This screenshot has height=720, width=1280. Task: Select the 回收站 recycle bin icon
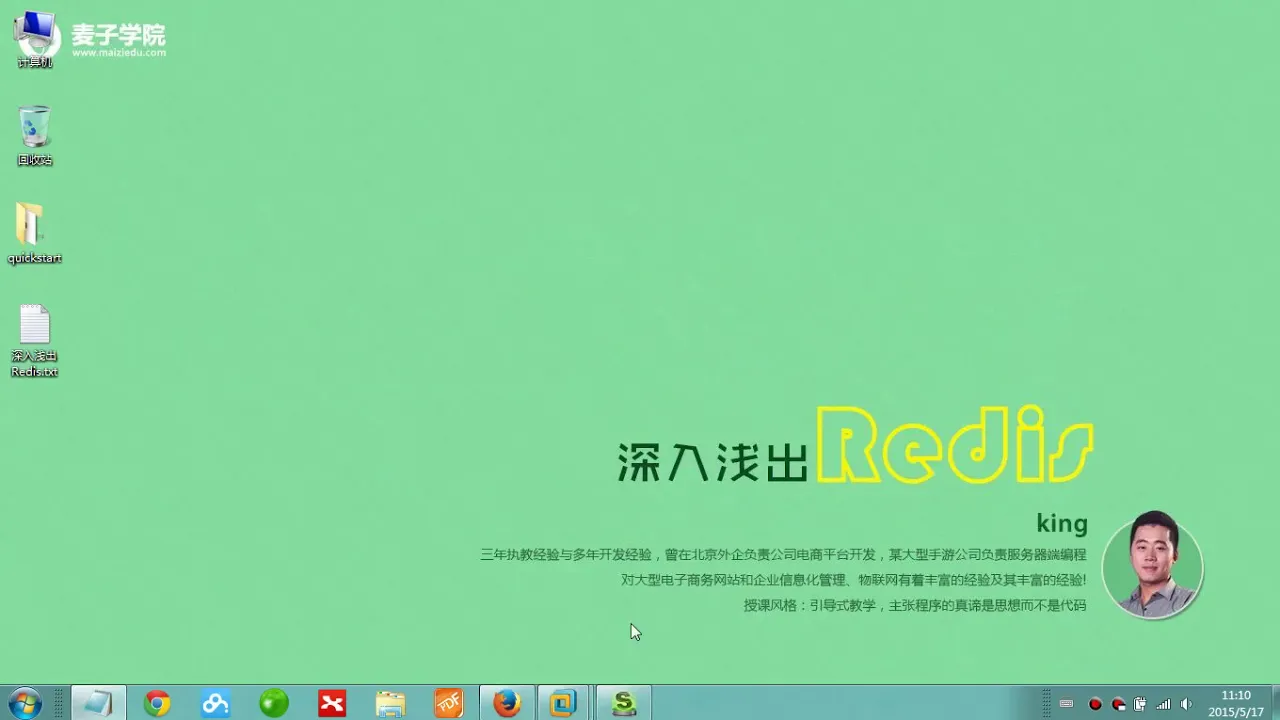pyautogui.click(x=35, y=136)
